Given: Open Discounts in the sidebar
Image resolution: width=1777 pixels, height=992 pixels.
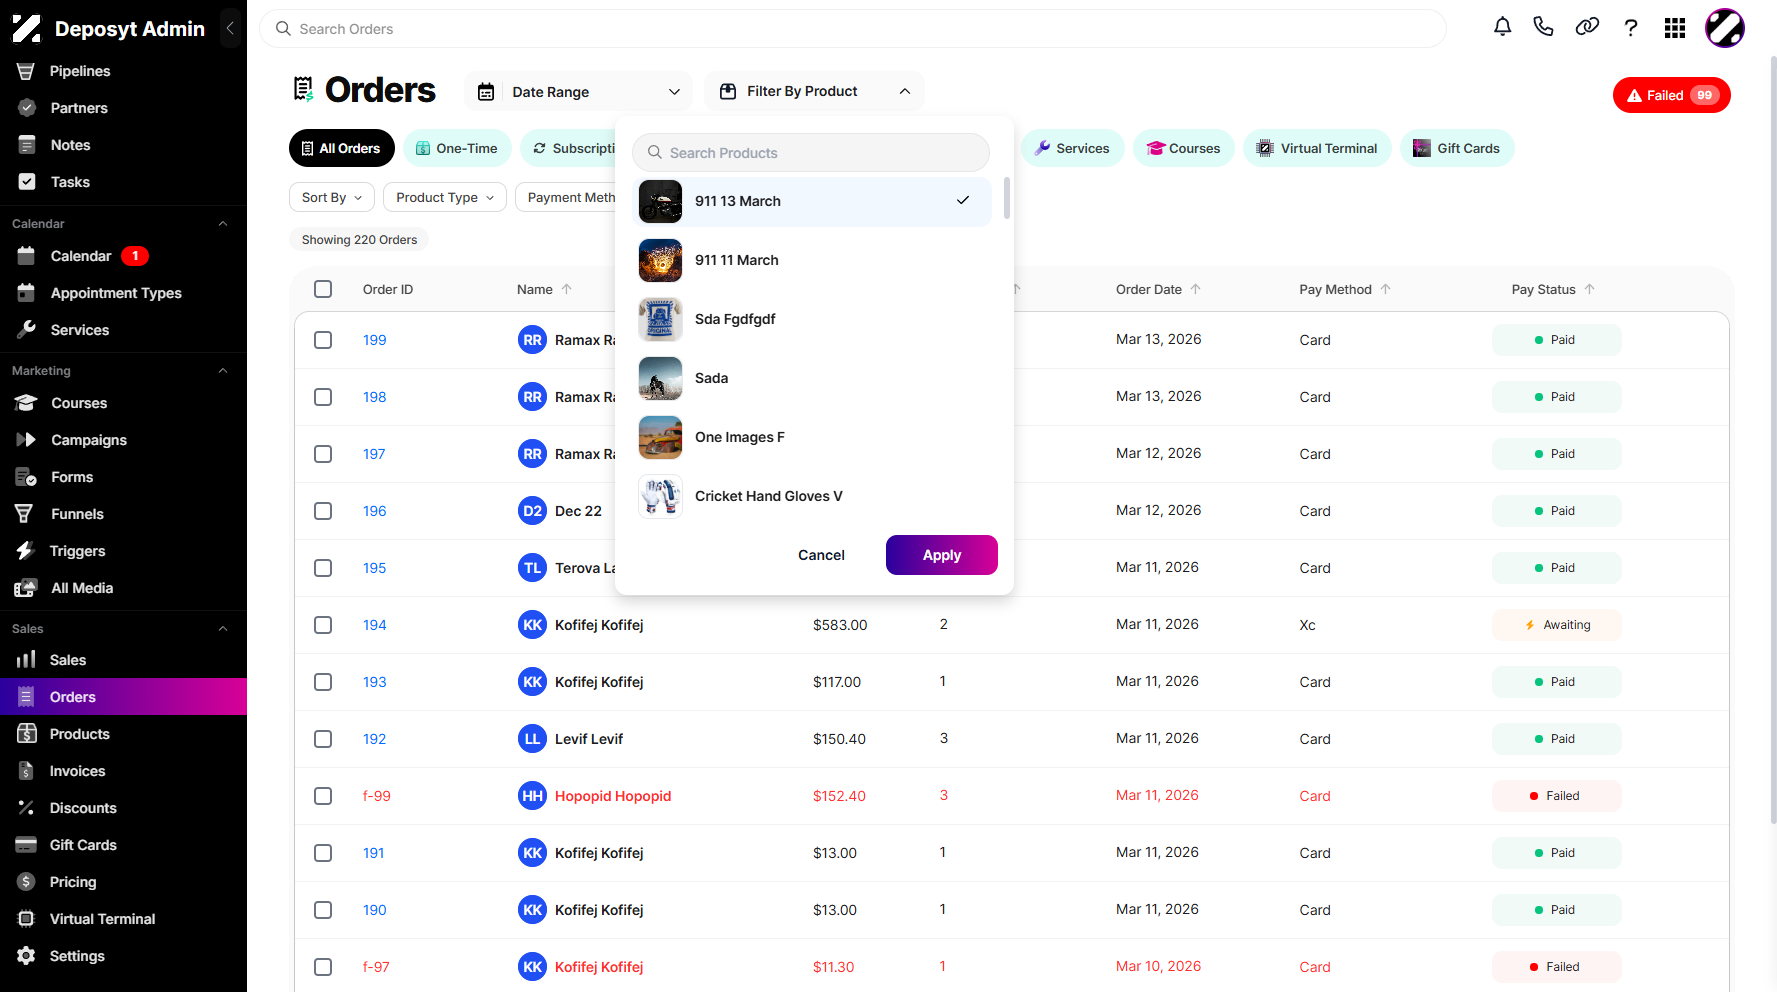Looking at the screenshot, I should click(x=83, y=808).
